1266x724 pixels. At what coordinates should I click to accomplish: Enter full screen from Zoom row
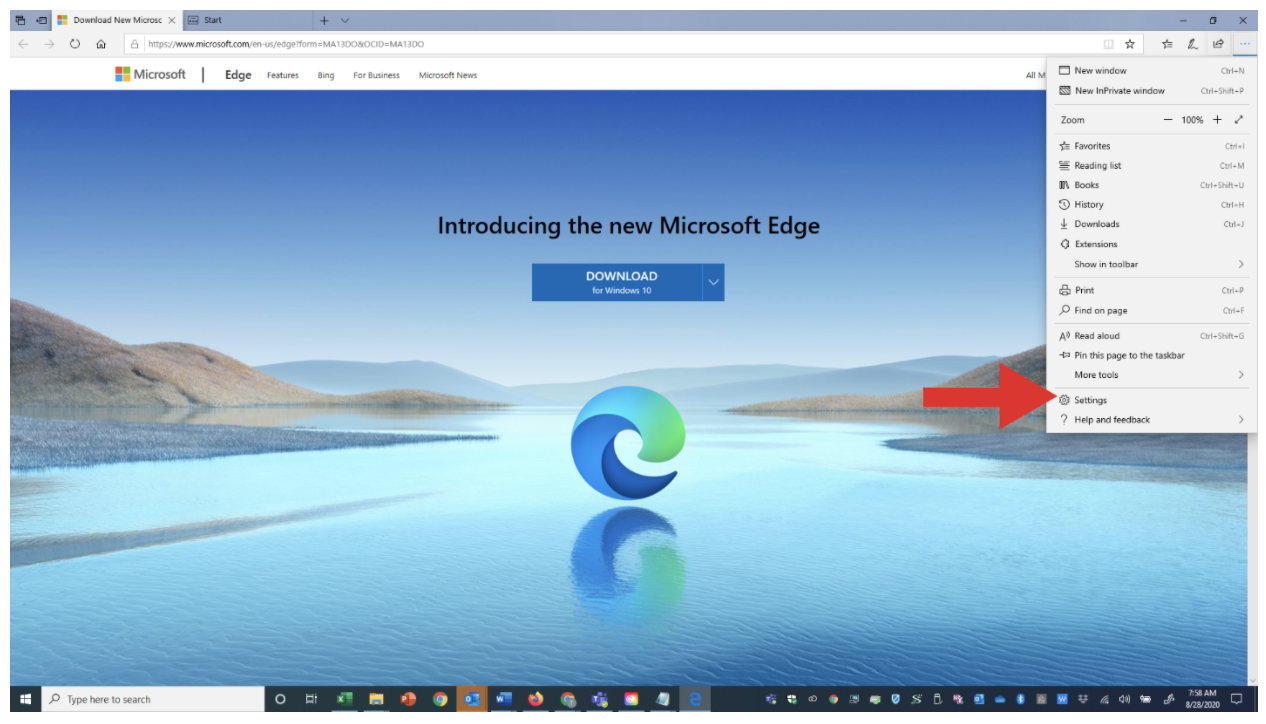pos(1239,120)
